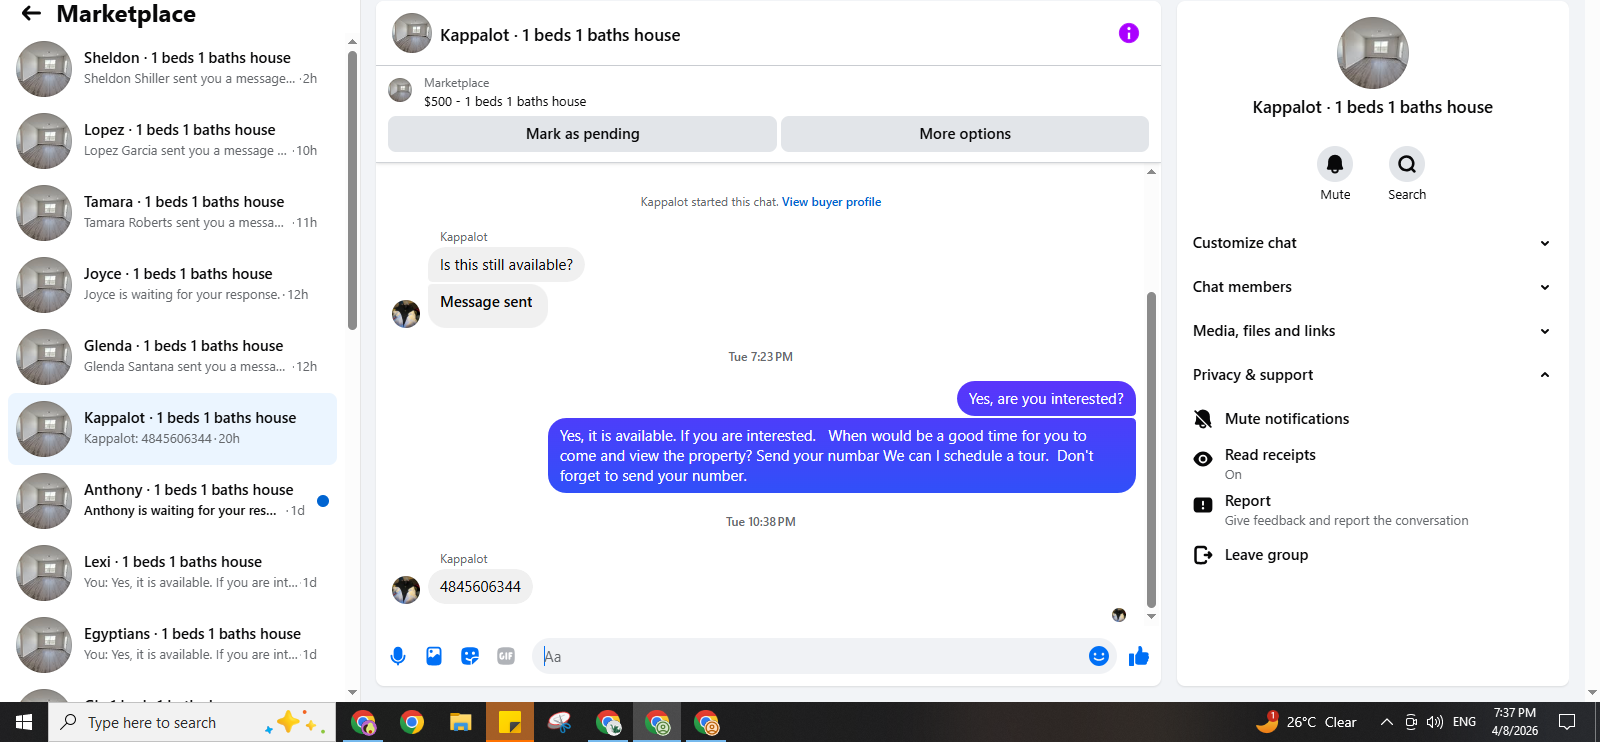Toggle Mute bell icon in chat details

1335,164
